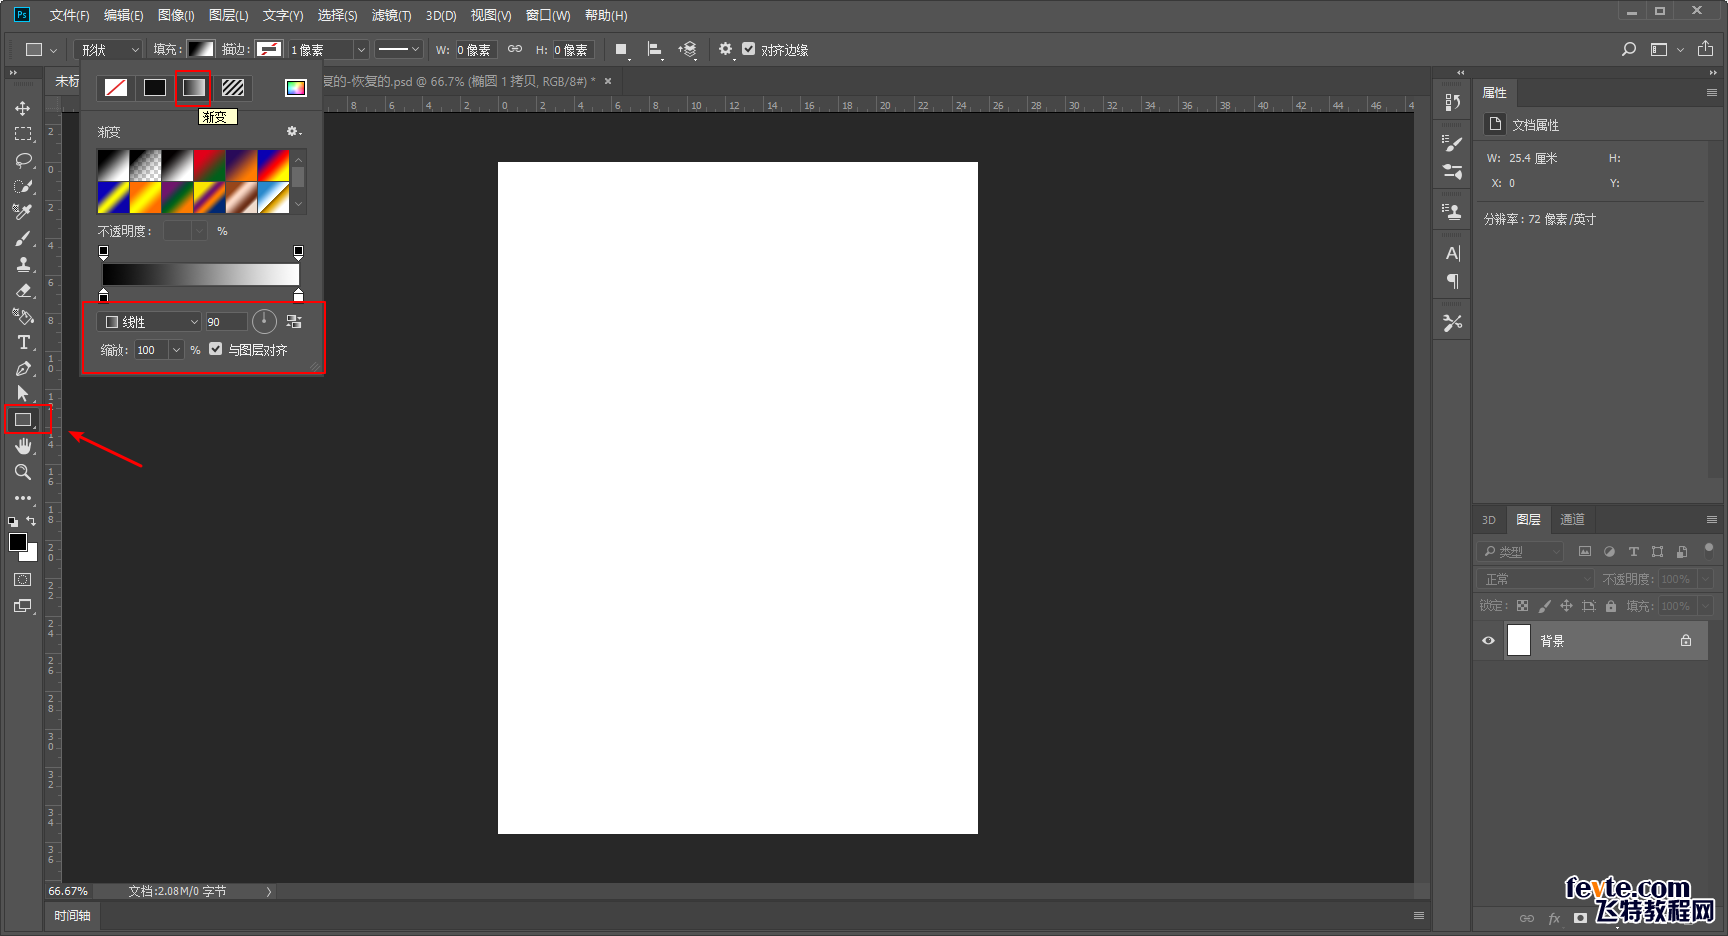Toggle Quick Mask mode

tap(22, 580)
